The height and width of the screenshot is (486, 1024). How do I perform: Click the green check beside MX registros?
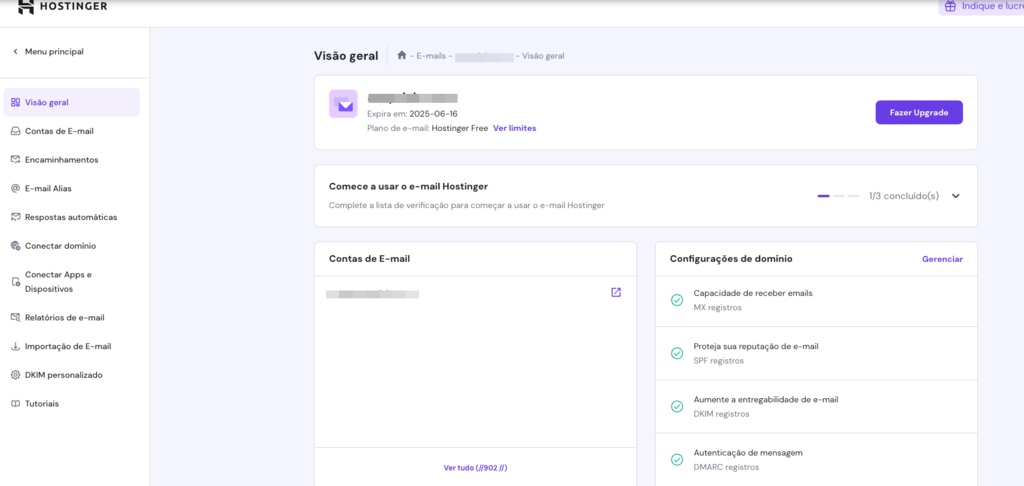tap(677, 300)
